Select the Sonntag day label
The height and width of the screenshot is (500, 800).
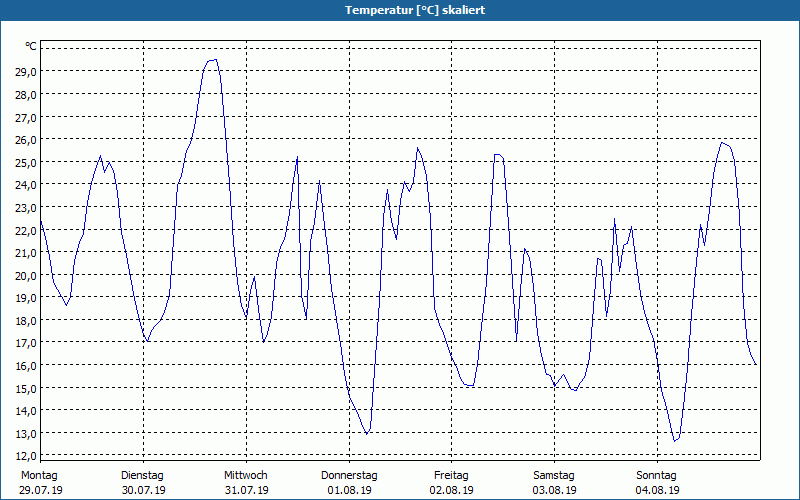(656, 476)
